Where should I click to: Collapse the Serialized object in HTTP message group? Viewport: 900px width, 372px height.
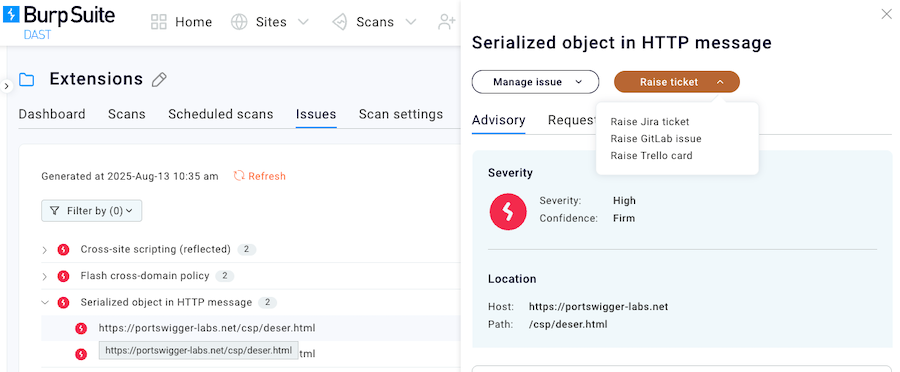click(45, 303)
